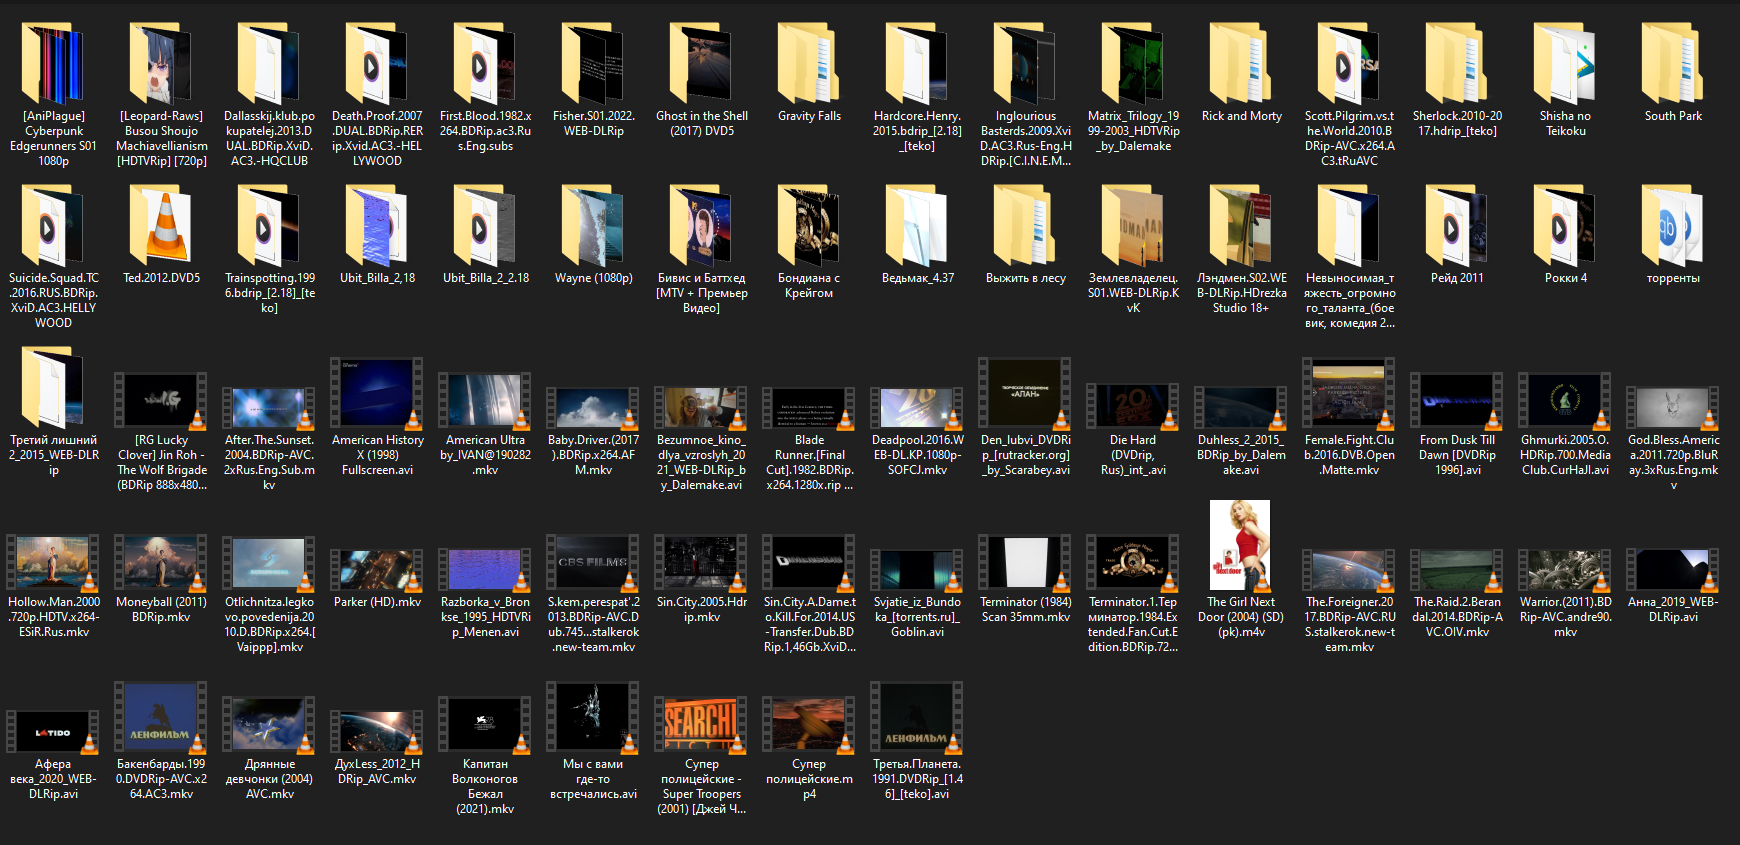Select the Лэндмен.S02 folder icon

coord(1241,226)
